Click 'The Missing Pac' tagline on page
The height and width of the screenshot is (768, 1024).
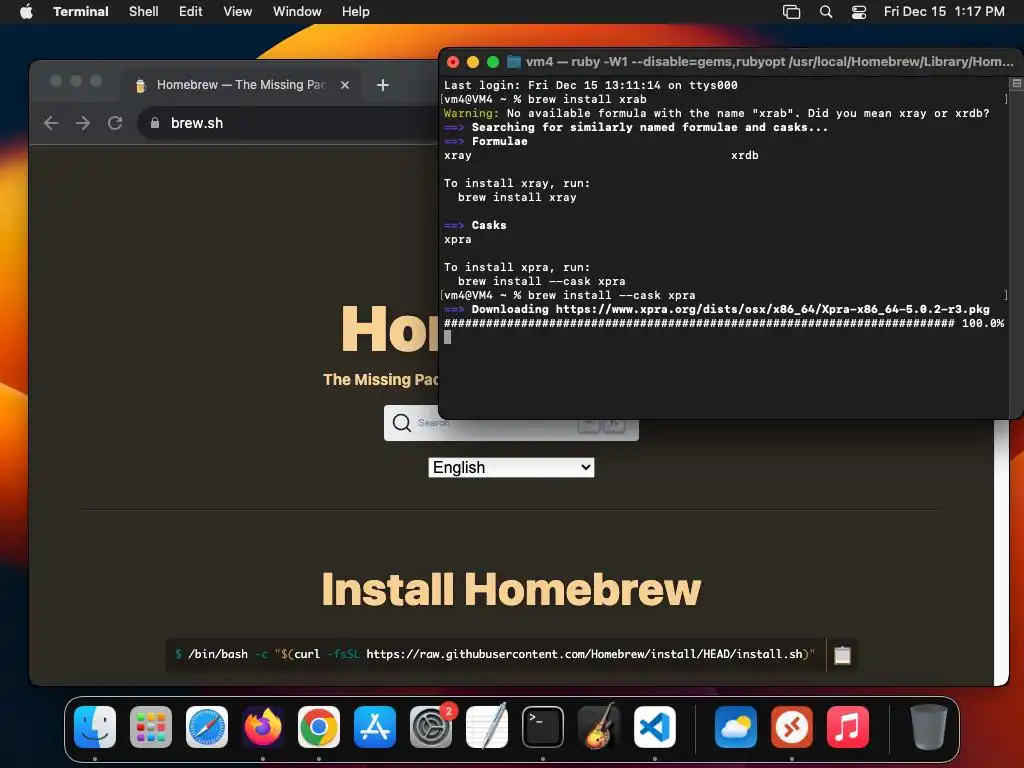pos(381,379)
